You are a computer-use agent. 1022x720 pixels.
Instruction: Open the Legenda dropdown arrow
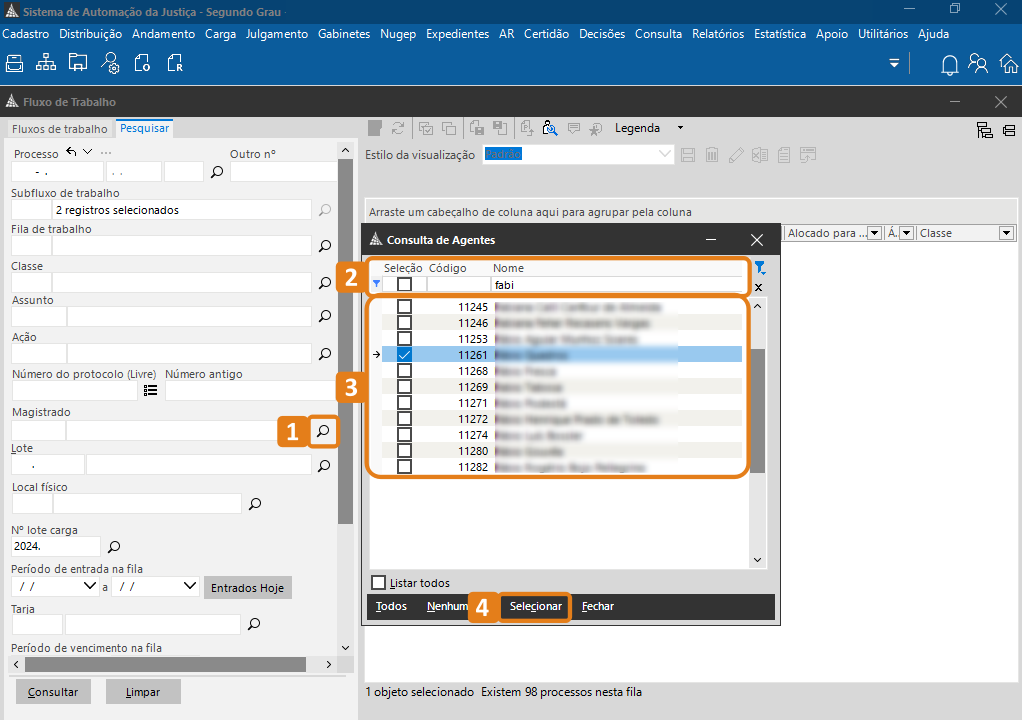coord(680,128)
